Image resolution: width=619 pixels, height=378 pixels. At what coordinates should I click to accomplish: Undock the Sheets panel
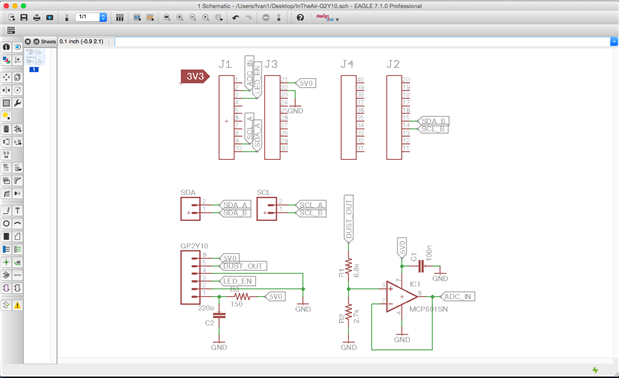36,41
